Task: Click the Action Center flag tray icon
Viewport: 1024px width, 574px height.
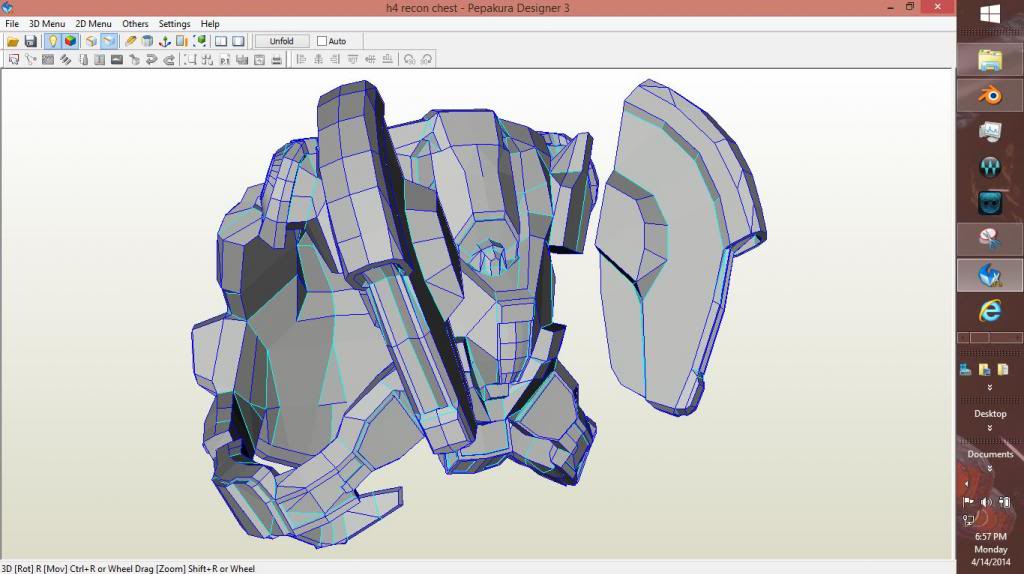Action: [968, 502]
